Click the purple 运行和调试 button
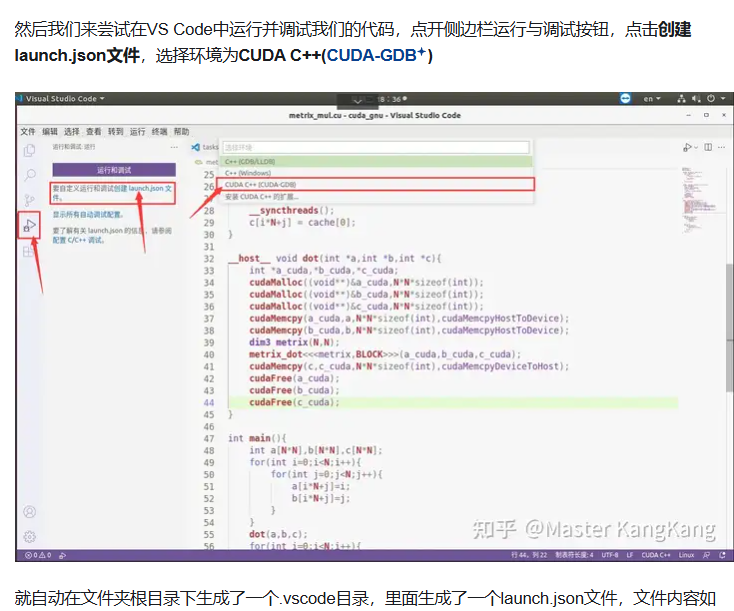 pos(114,170)
